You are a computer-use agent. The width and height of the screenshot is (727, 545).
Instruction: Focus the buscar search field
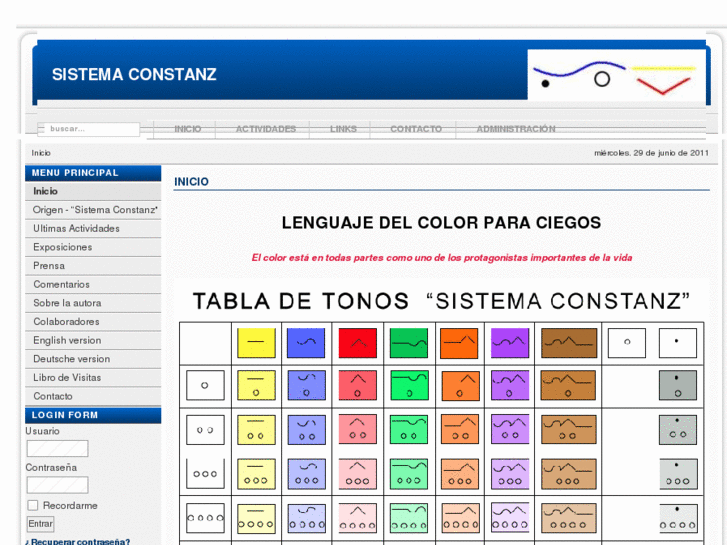[89, 129]
